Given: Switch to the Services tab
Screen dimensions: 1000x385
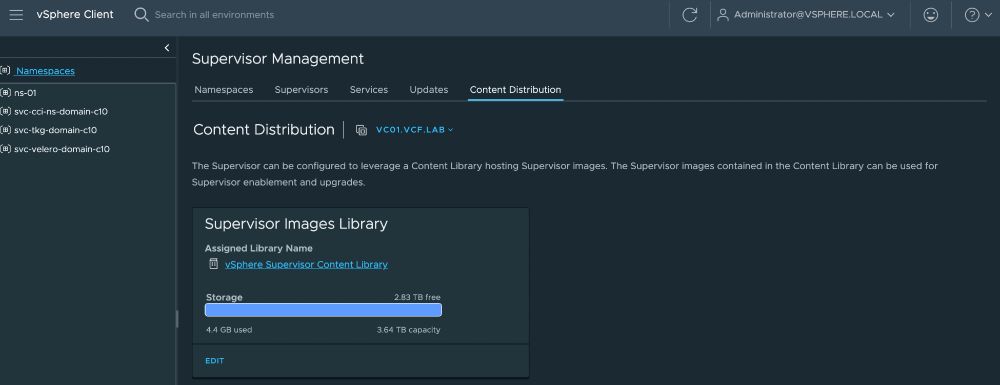Looking at the screenshot, I should coord(369,90).
